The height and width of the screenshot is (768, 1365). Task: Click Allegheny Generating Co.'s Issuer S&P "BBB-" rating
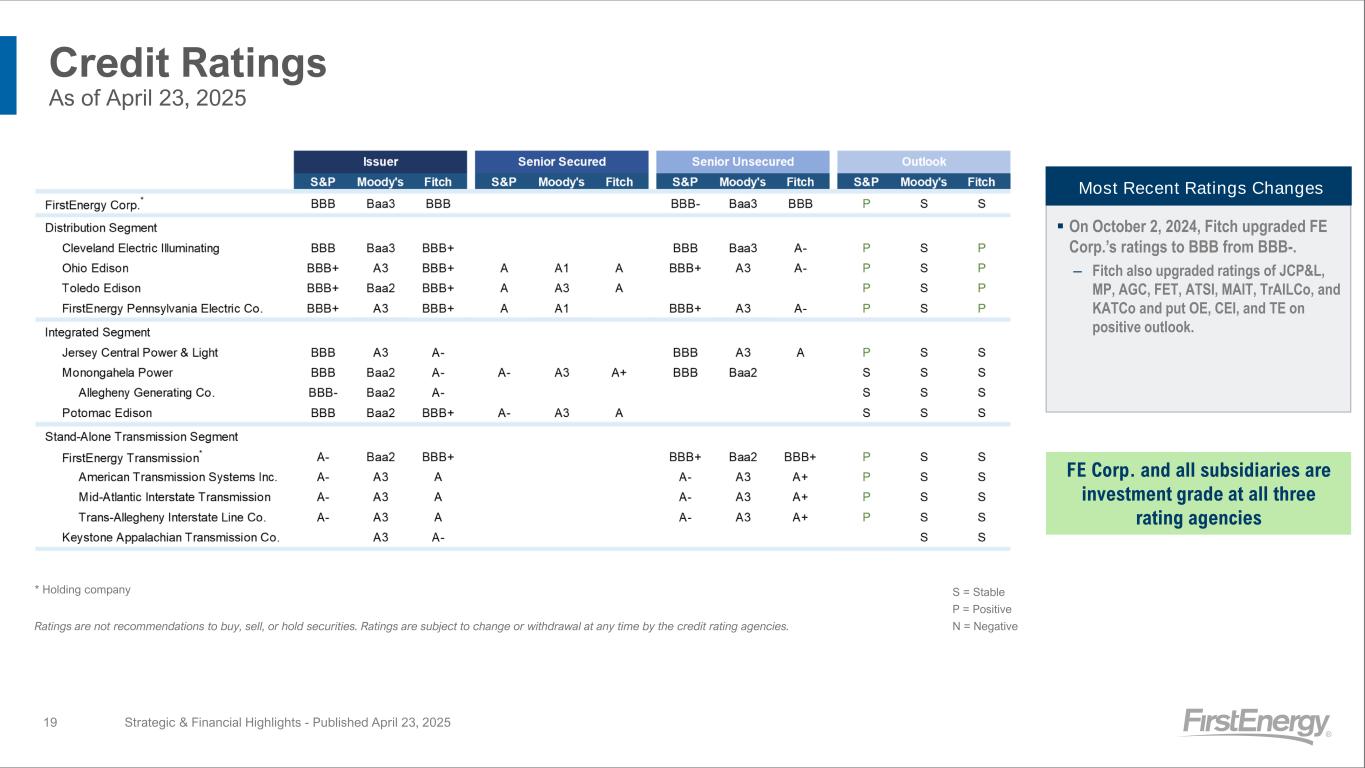click(323, 392)
